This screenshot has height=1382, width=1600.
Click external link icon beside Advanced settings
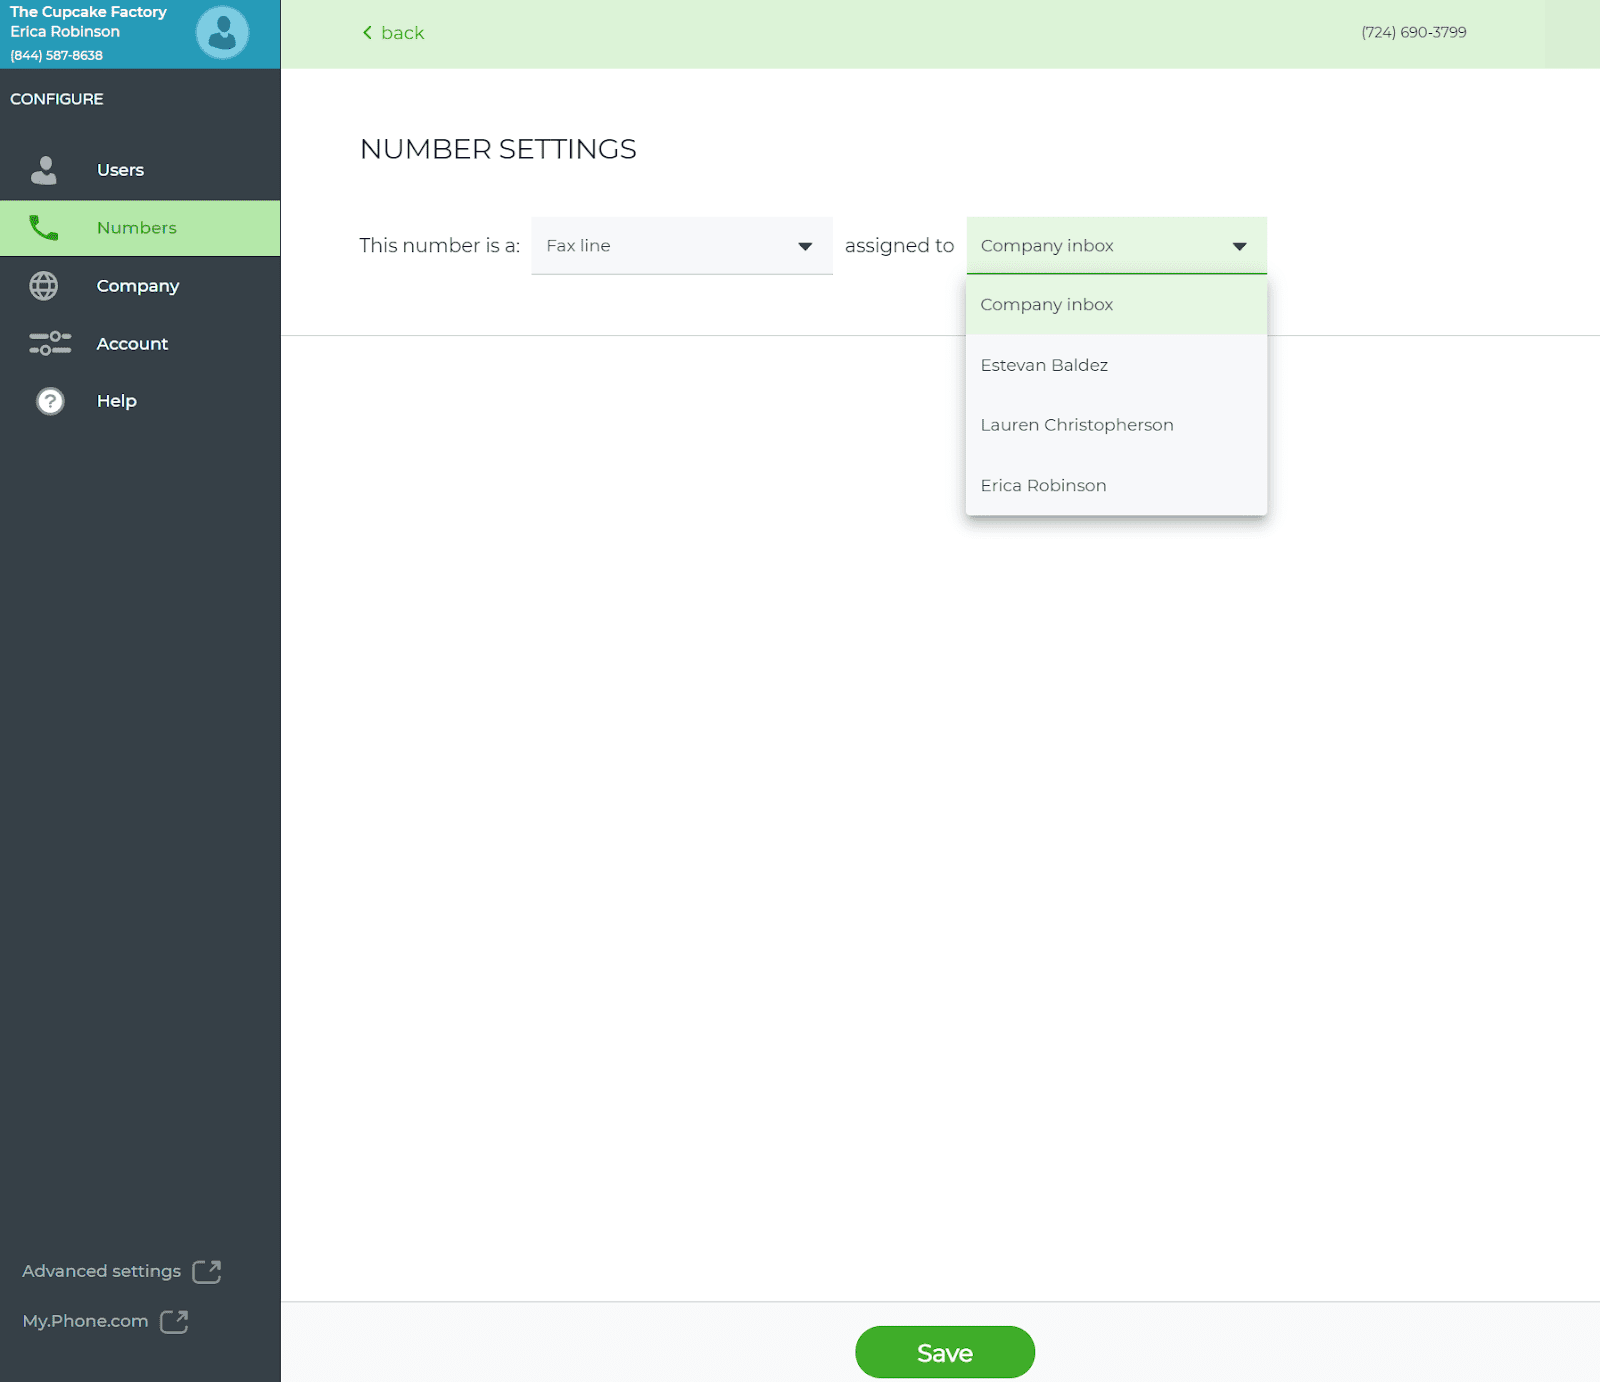[x=207, y=1271]
